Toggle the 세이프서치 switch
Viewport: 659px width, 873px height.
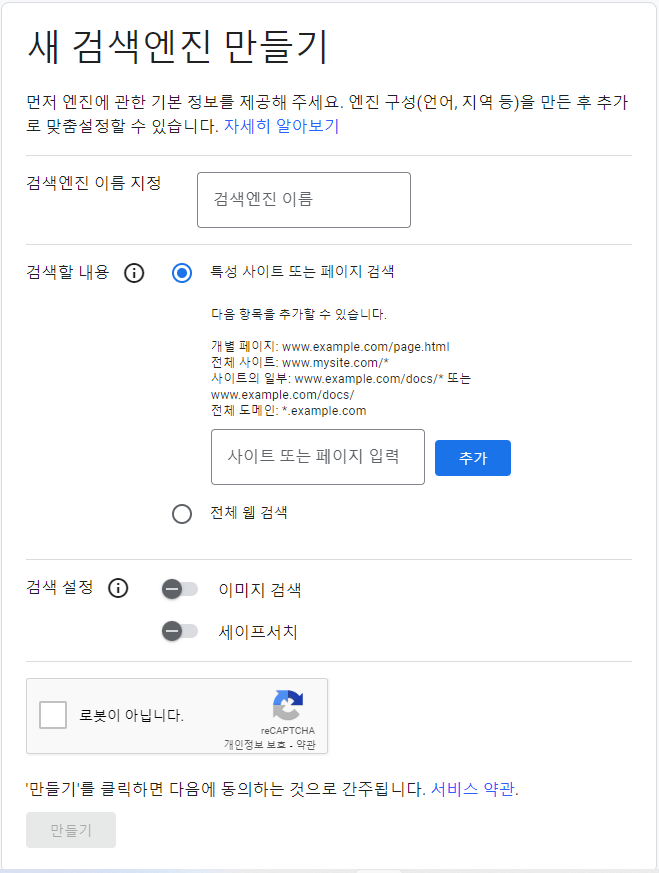[x=179, y=631]
